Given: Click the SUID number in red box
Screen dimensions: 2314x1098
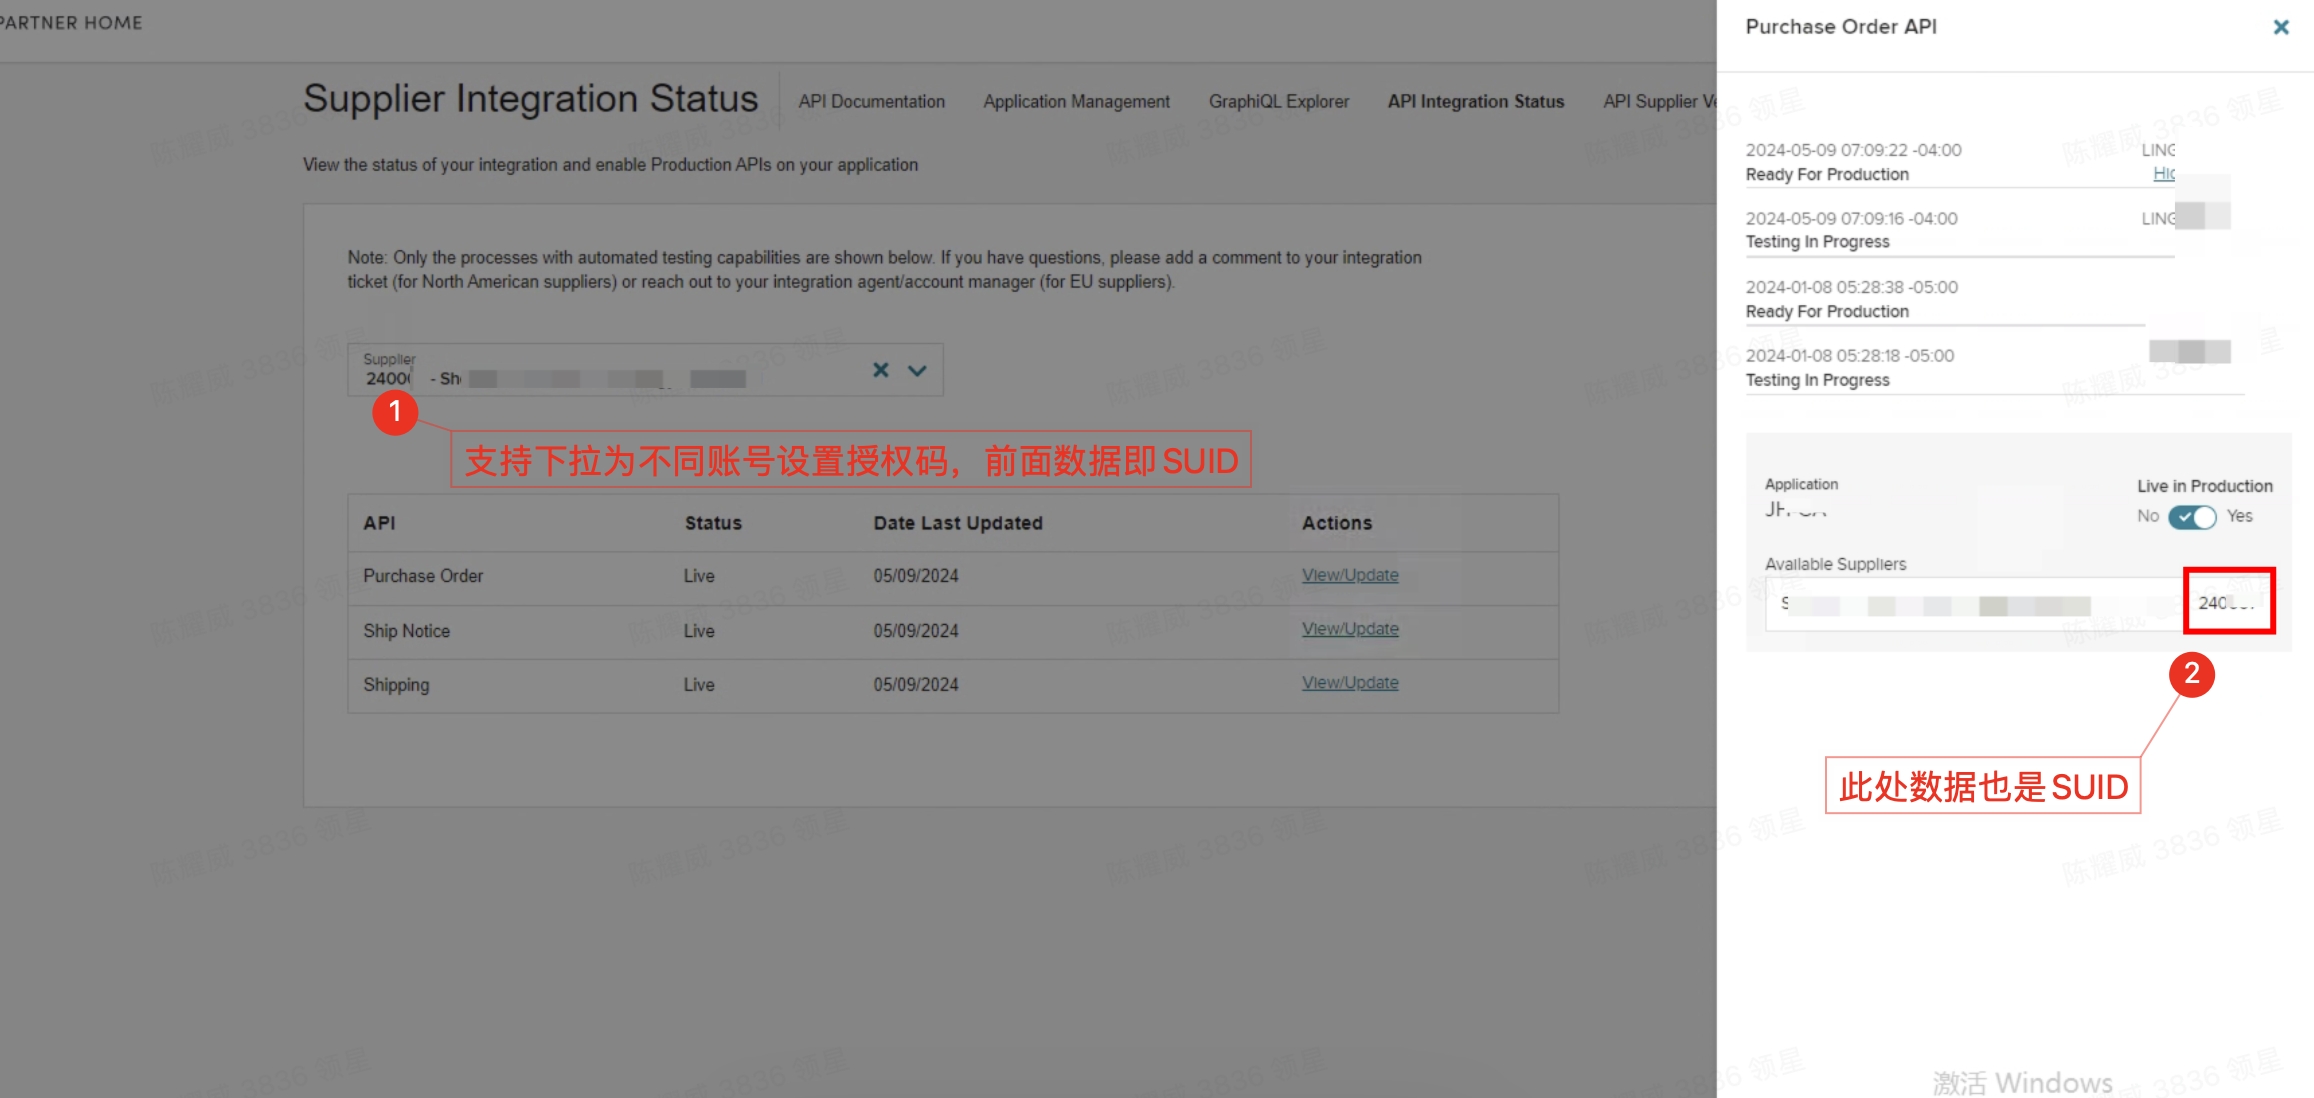Looking at the screenshot, I should 2227,602.
